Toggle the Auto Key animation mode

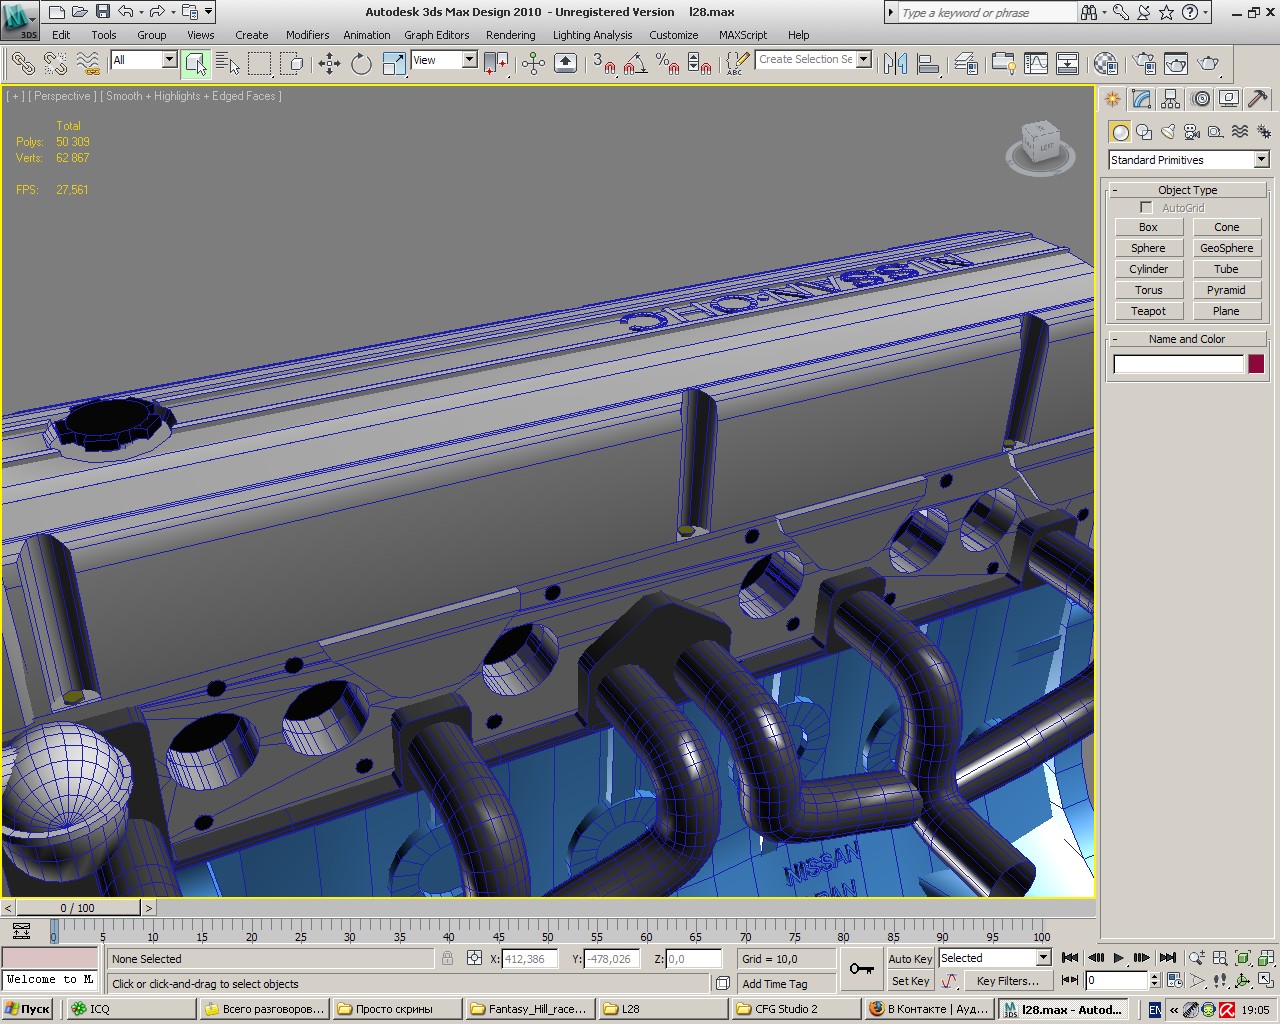(x=910, y=959)
